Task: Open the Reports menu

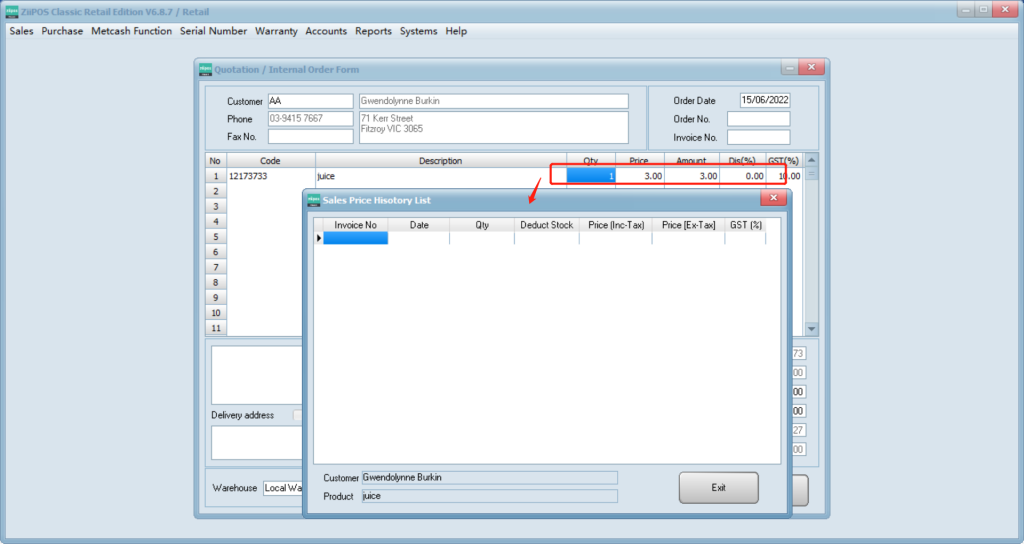Action: coord(373,31)
